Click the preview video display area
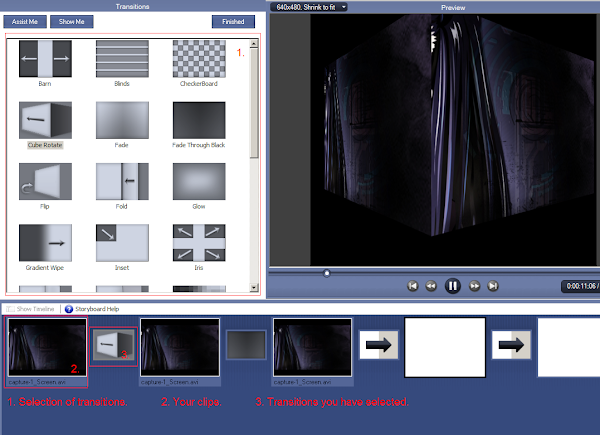Image resolution: width=600 pixels, height=435 pixels. [x=453, y=140]
